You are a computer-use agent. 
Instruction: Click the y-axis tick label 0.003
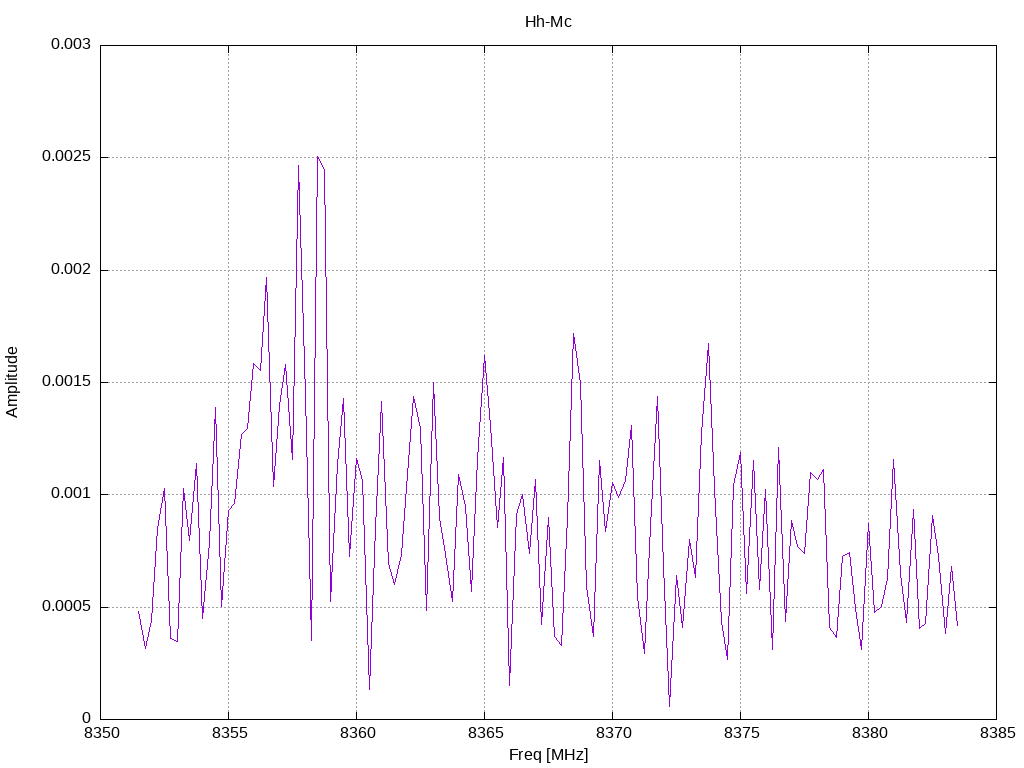[x=71, y=44]
